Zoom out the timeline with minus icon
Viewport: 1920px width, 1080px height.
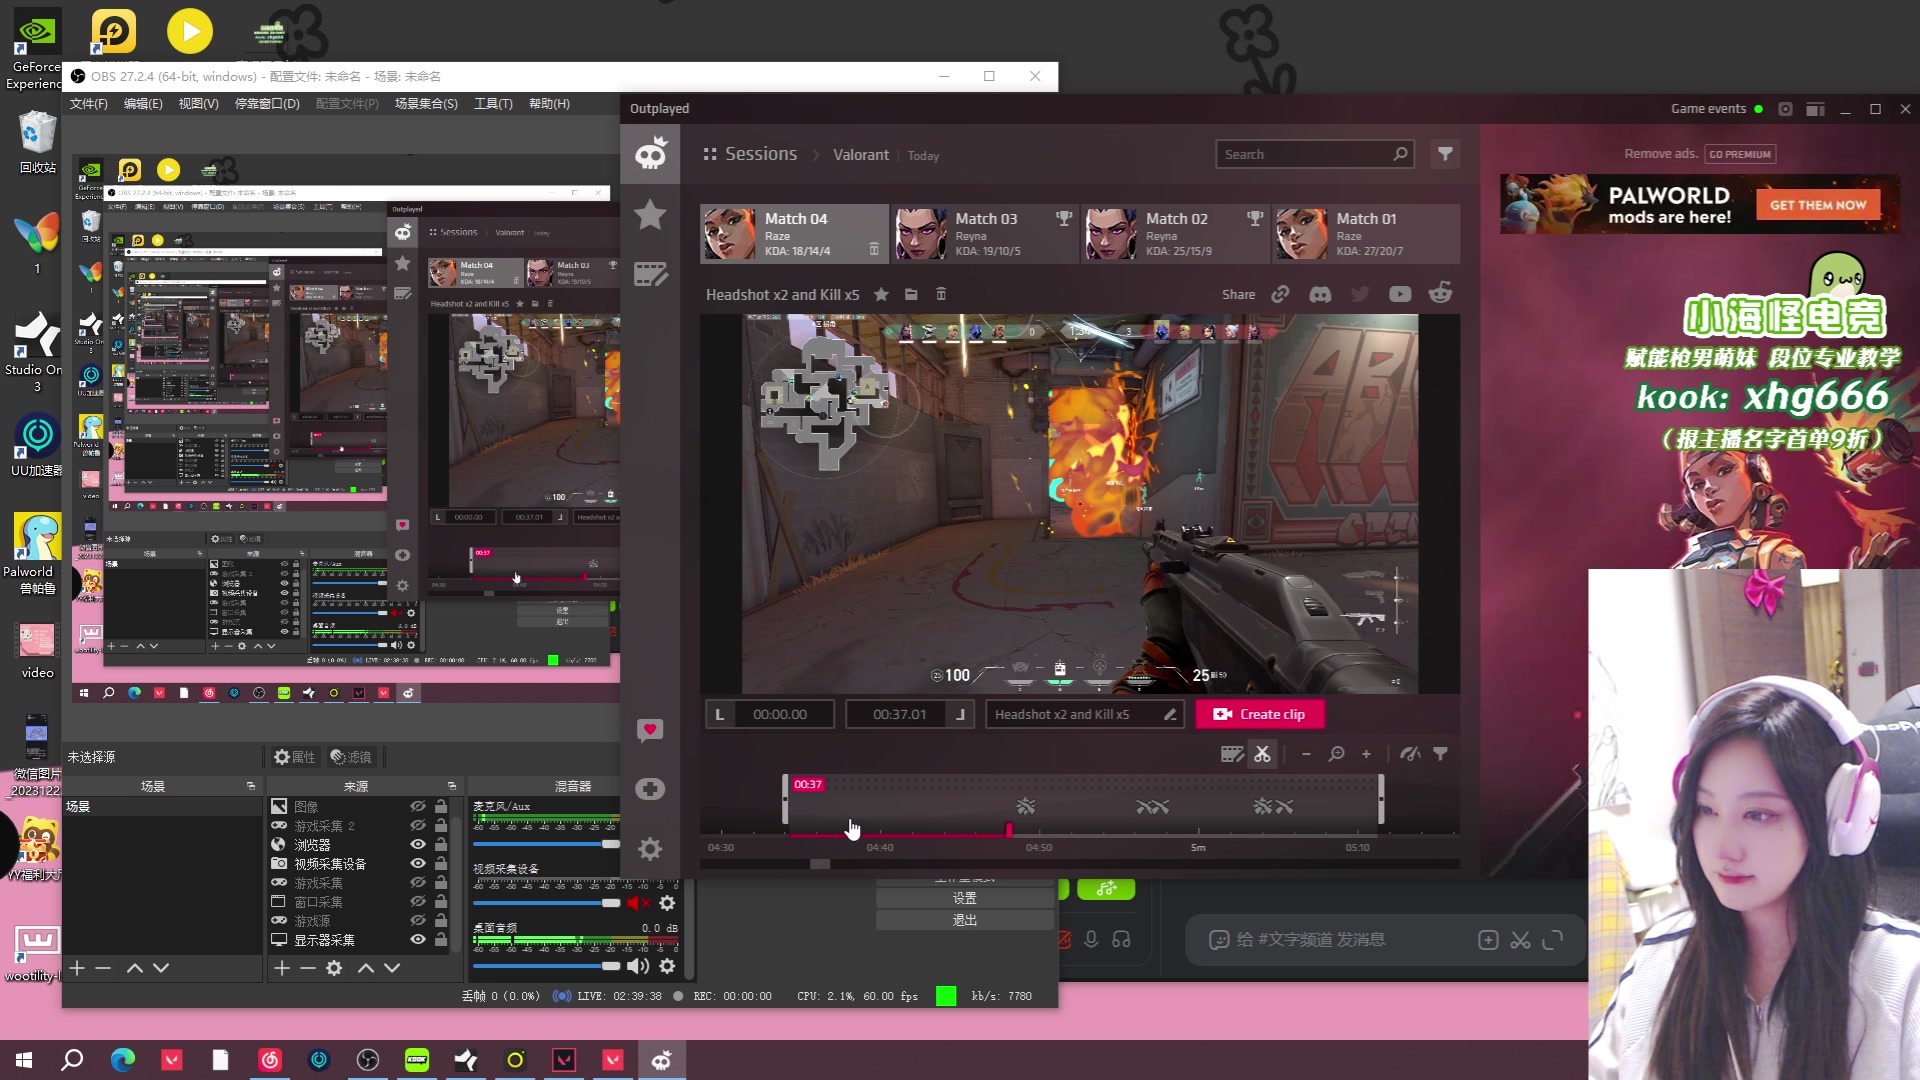[1306, 754]
